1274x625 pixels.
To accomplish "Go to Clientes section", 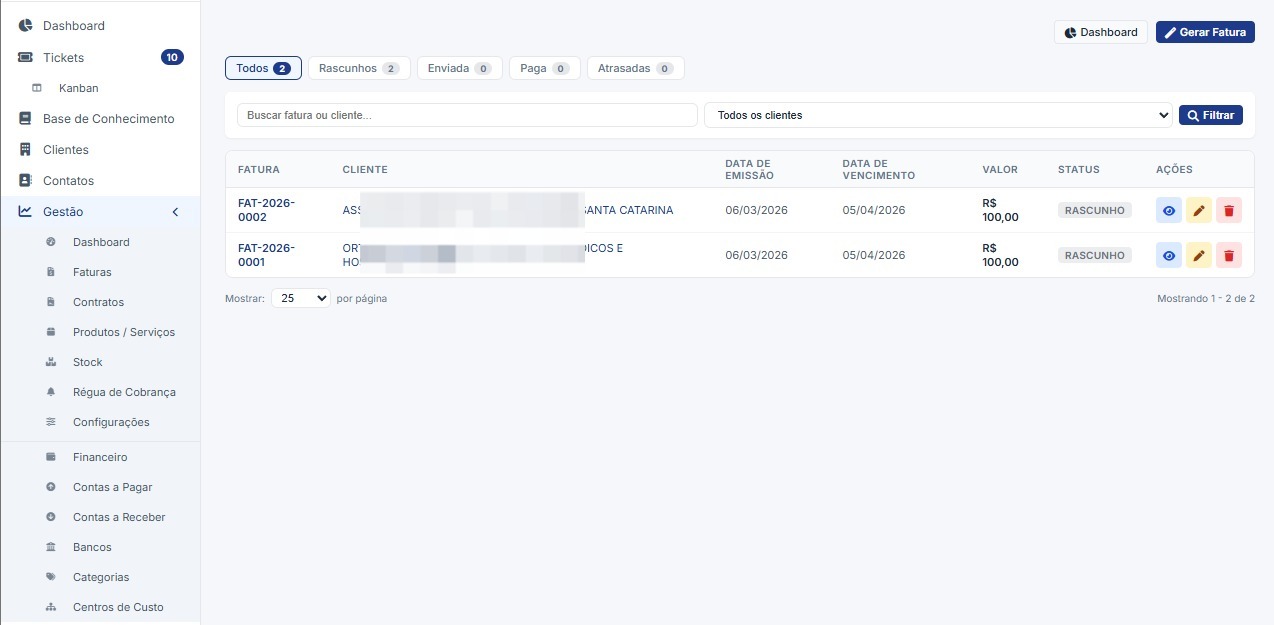I will pos(100,149).
